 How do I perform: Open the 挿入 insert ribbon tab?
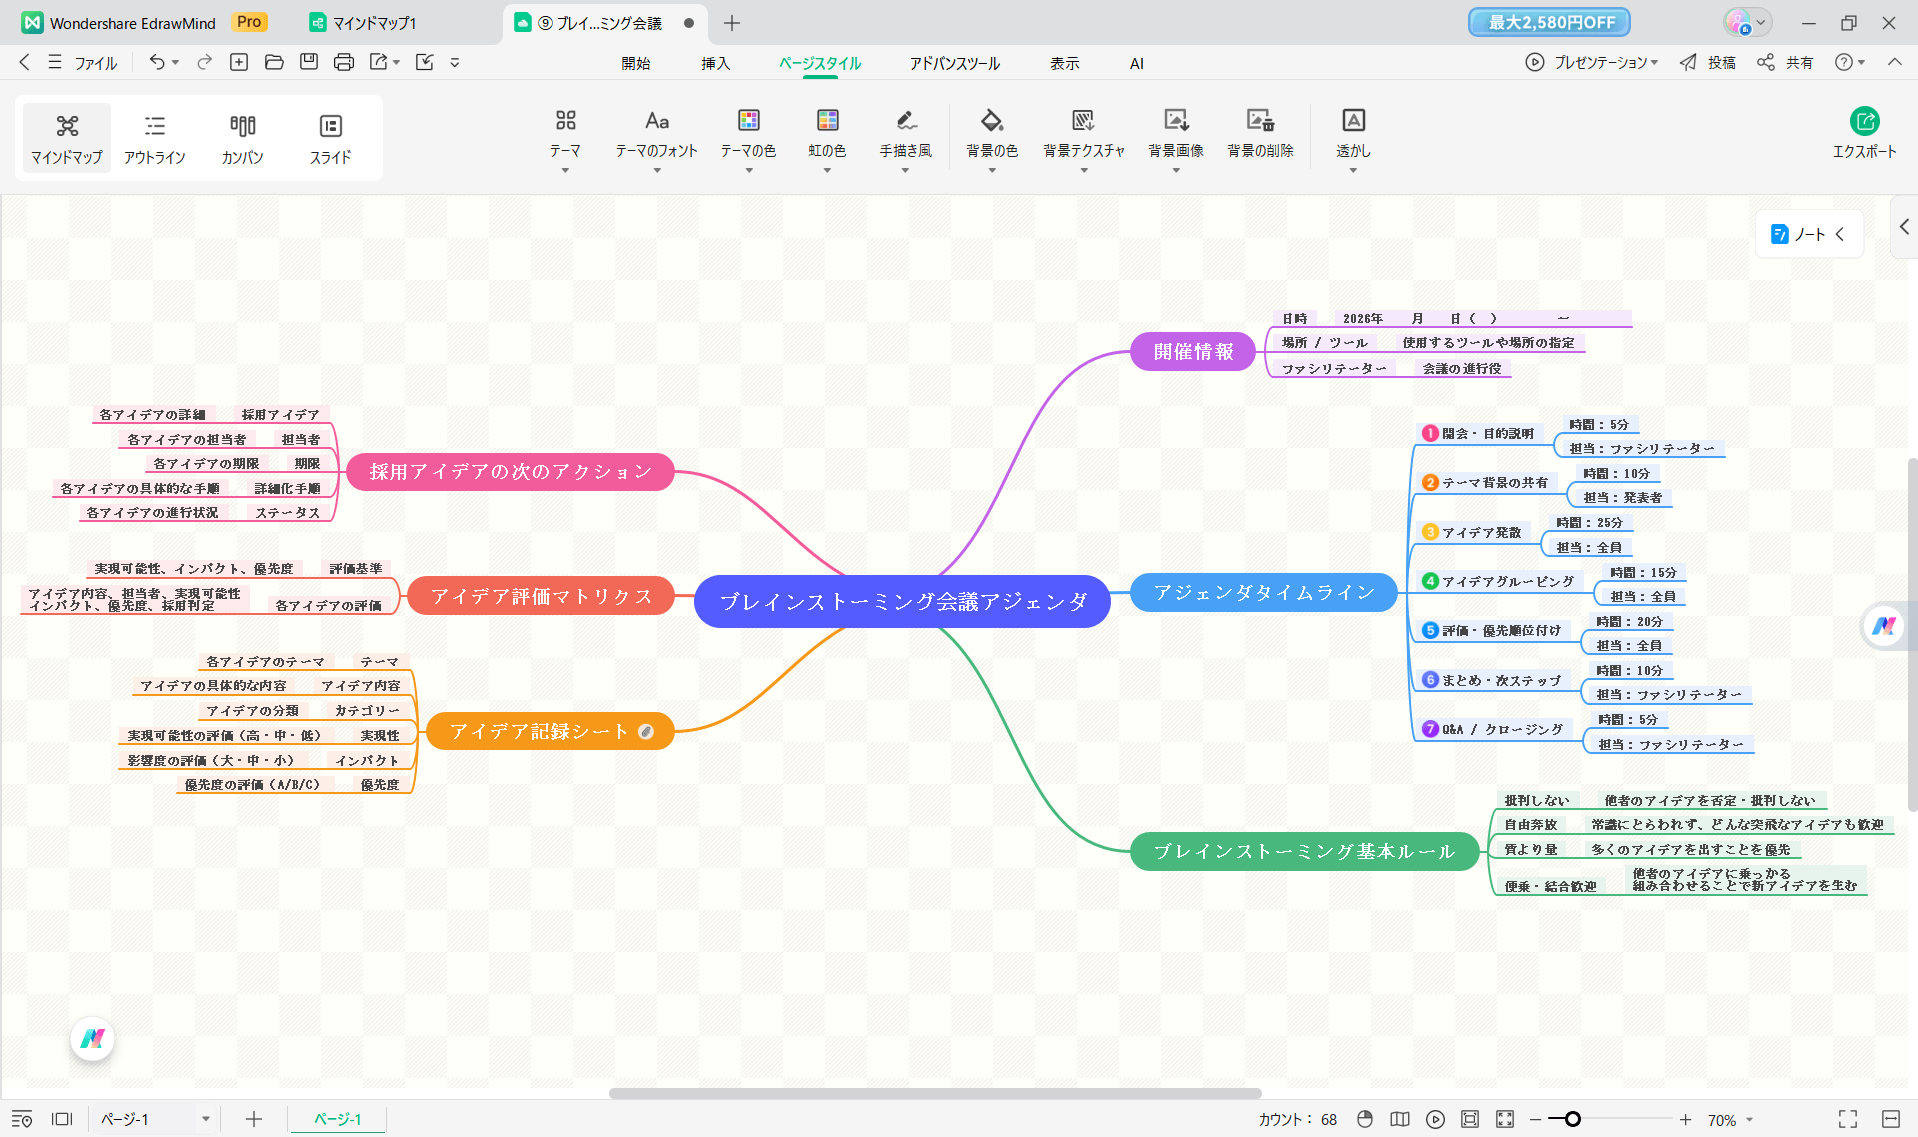[x=715, y=63]
